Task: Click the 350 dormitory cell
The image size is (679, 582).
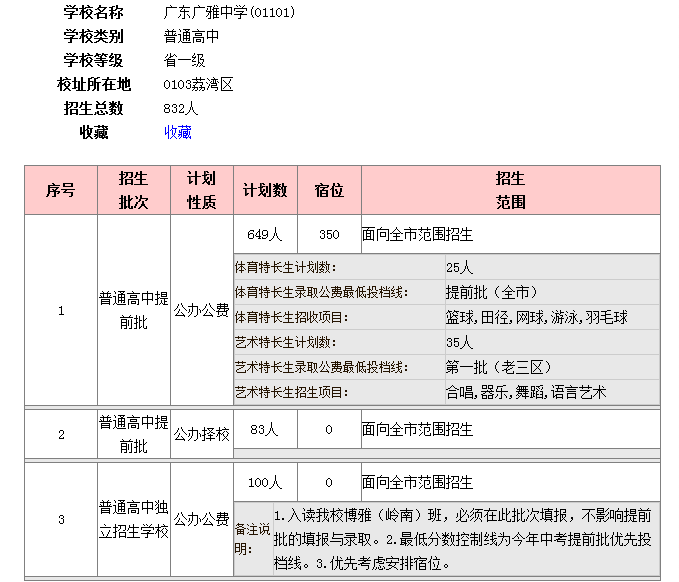Action: click(x=329, y=234)
